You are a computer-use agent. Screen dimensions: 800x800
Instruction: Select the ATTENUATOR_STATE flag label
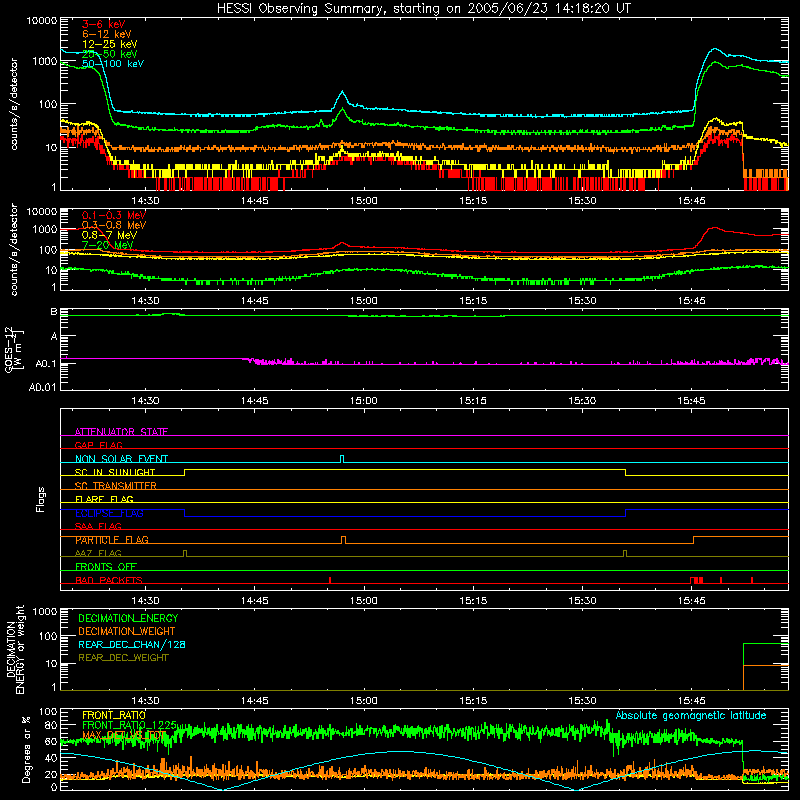pyautogui.click(x=121, y=432)
